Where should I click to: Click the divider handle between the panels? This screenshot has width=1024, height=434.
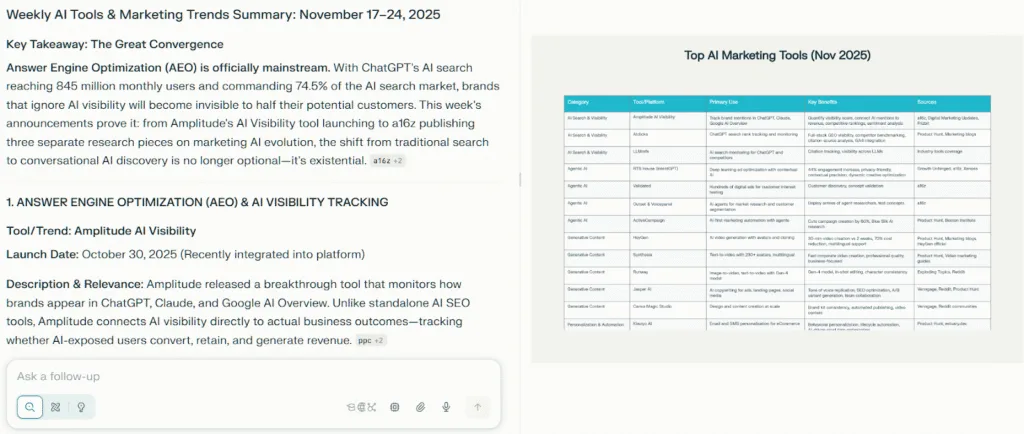pyautogui.click(x=520, y=180)
